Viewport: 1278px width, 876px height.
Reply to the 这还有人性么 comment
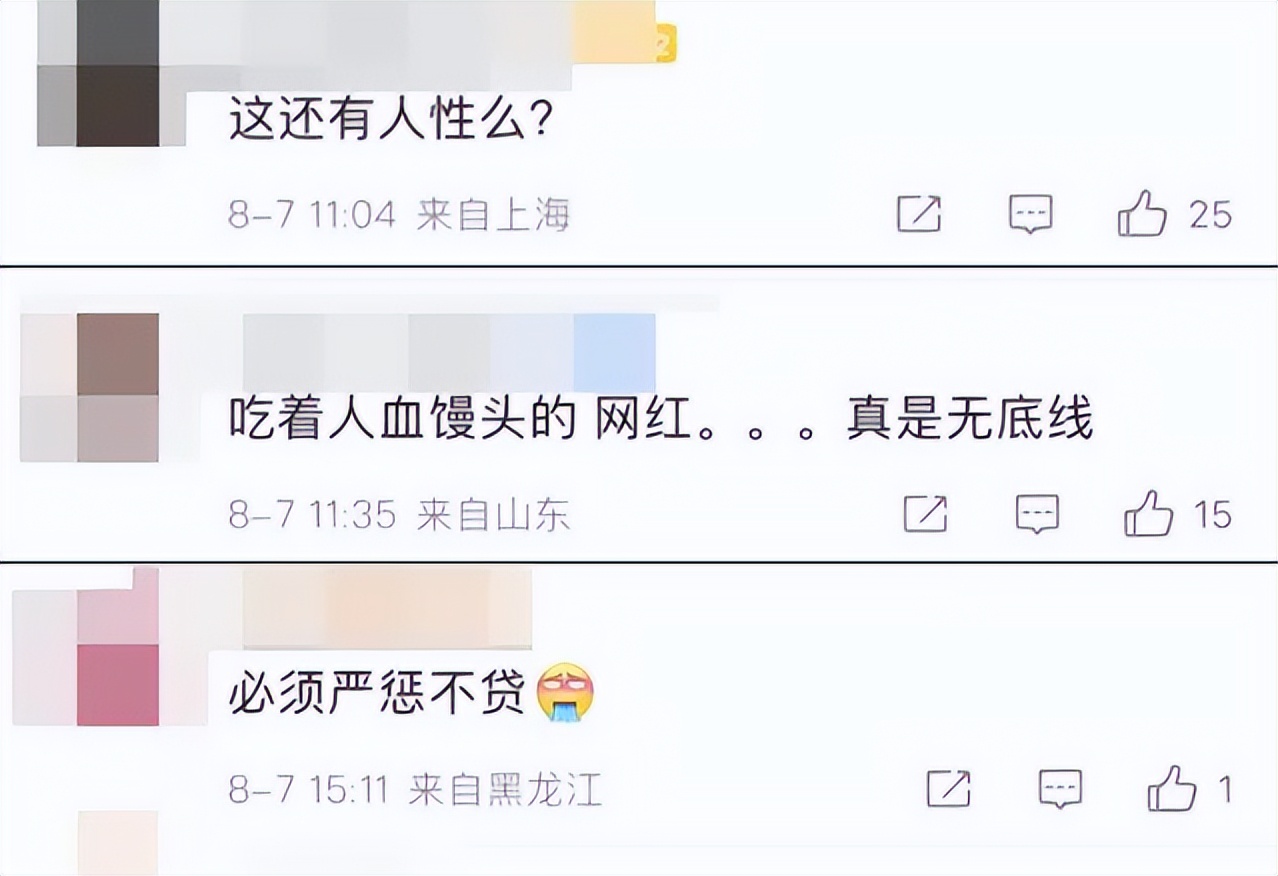click(1030, 214)
